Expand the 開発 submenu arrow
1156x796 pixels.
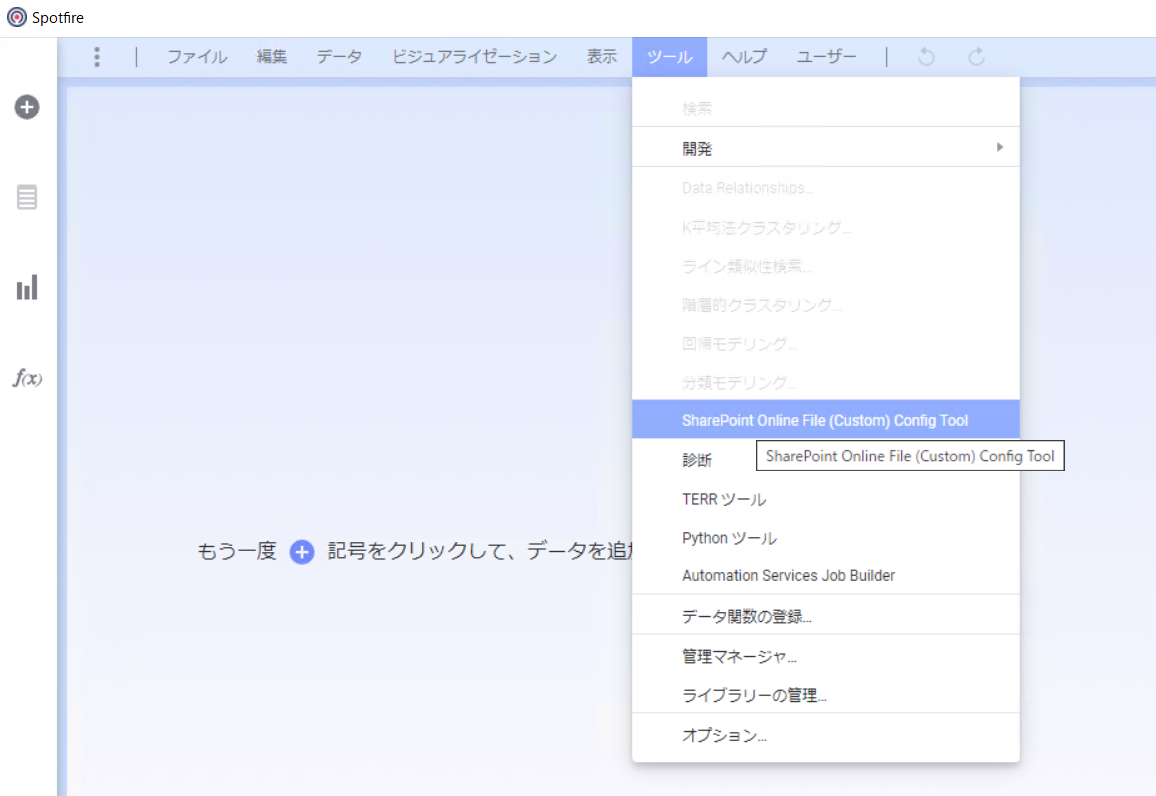click(x=1000, y=147)
